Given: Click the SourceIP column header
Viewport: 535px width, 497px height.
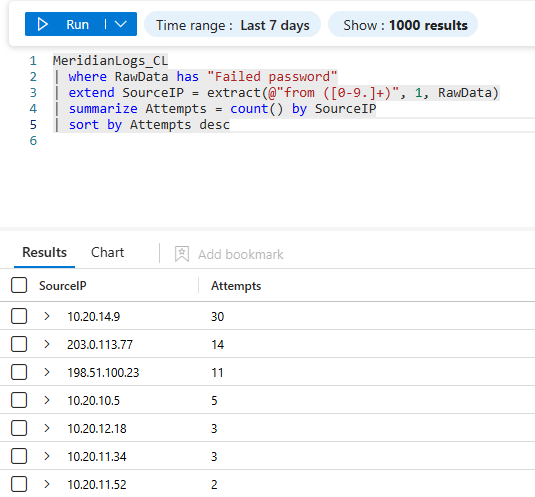Looking at the screenshot, I should (63, 286).
